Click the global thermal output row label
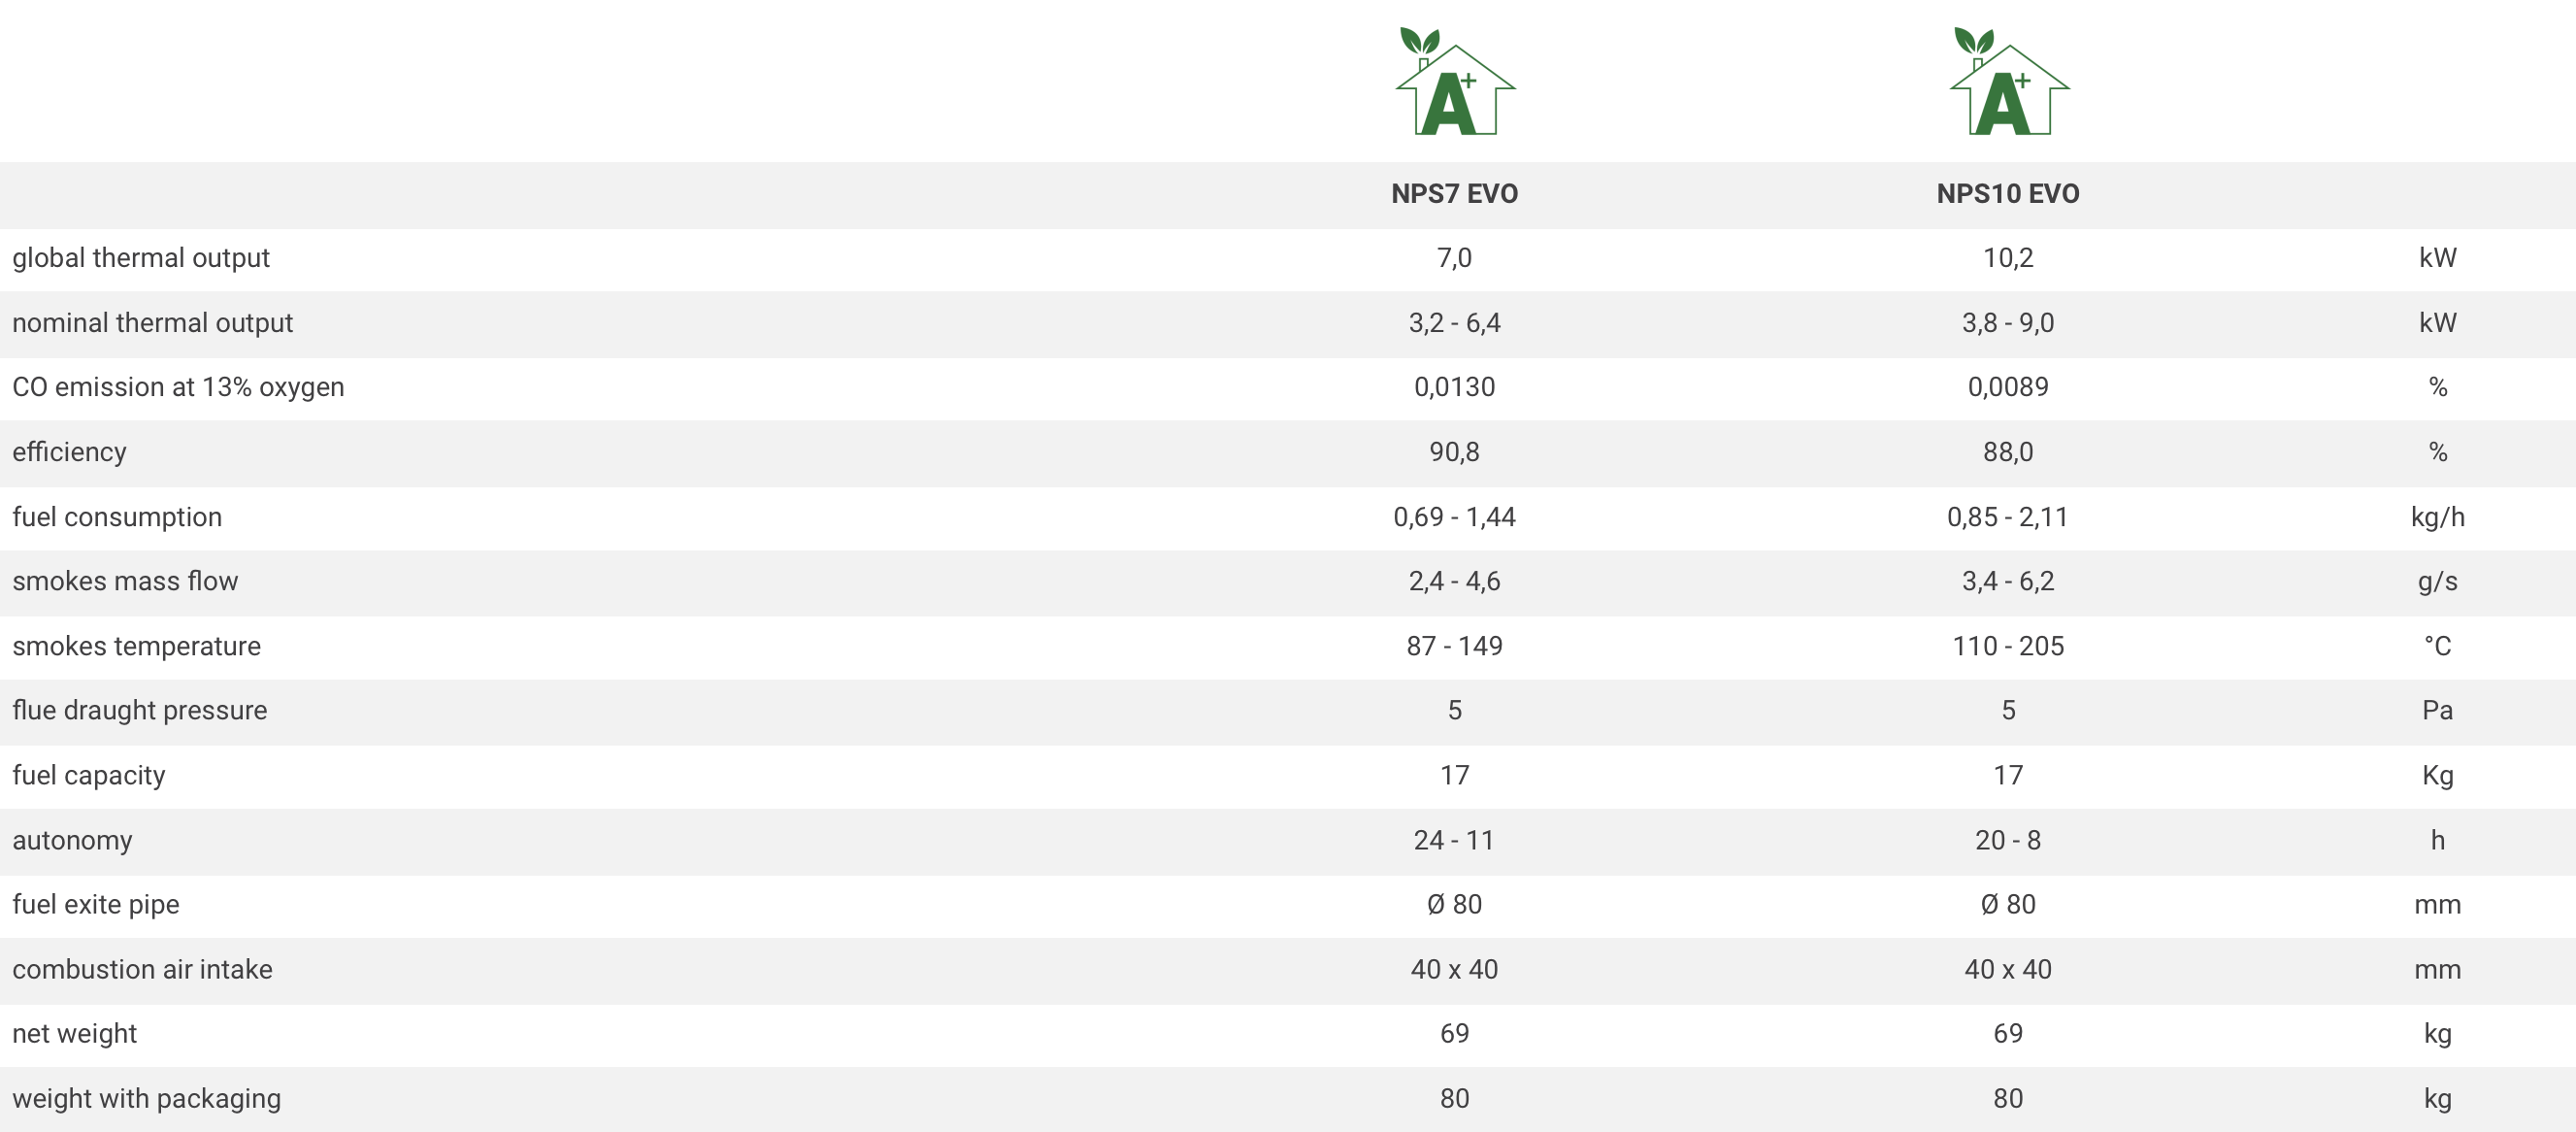2576x1132 pixels. tap(141, 258)
